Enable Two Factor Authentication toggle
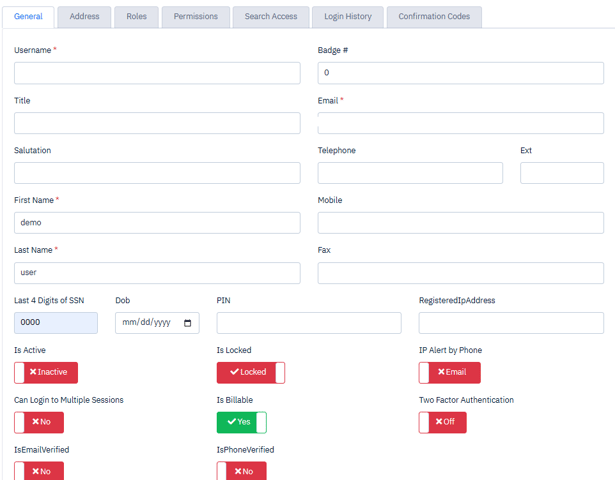615x480 pixels. 442,422
